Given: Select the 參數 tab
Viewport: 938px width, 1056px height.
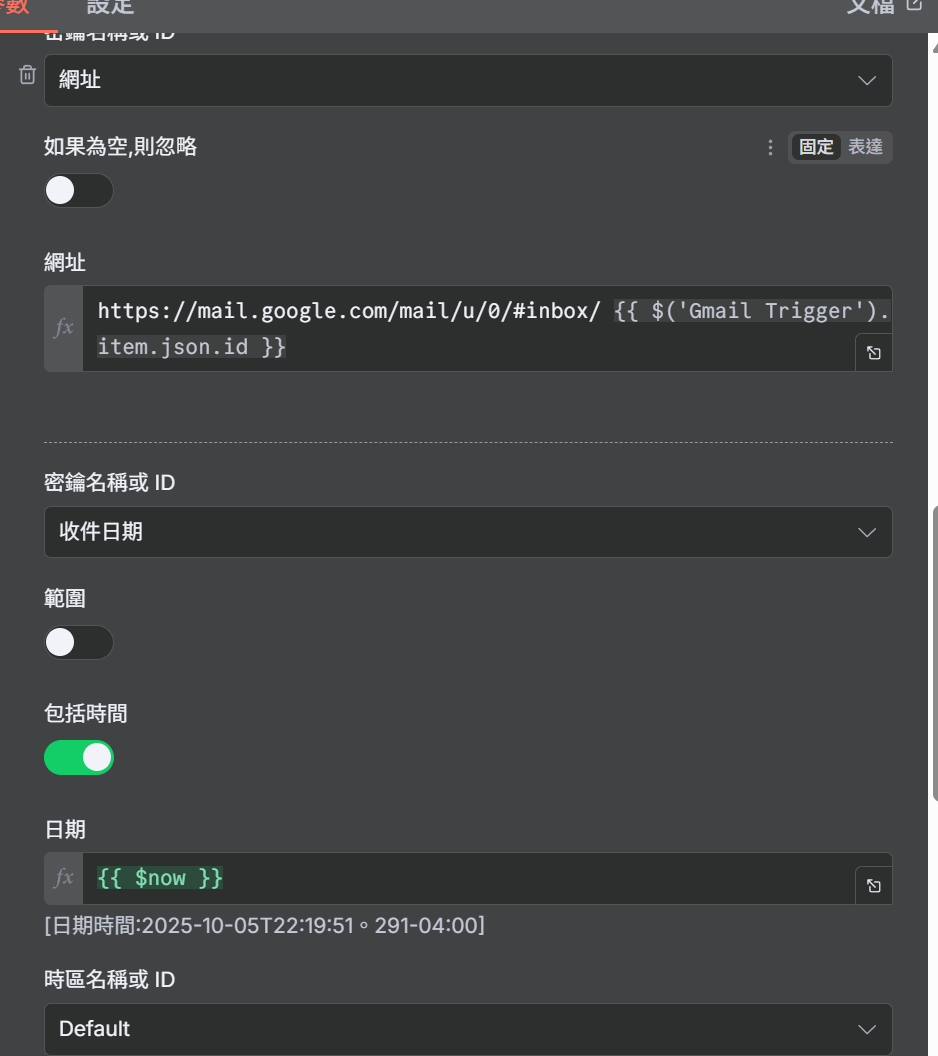Looking at the screenshot, I should (20, 8).
